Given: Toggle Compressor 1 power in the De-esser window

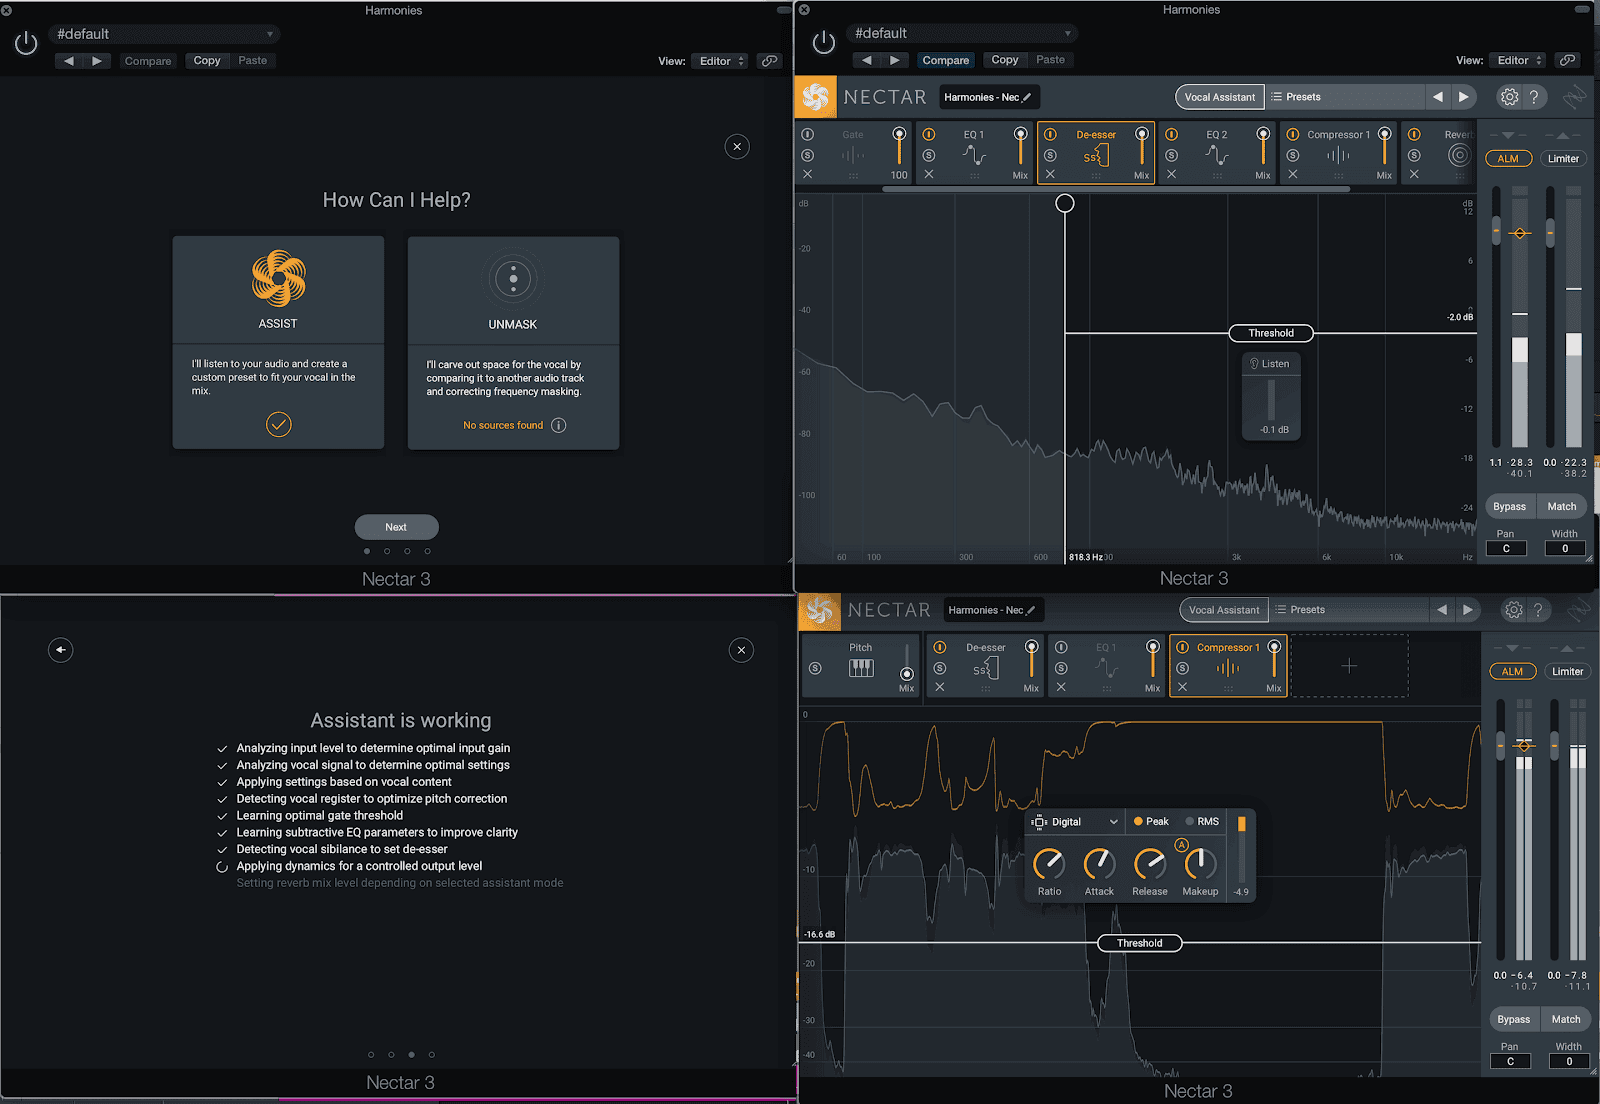Looking at the screenshot, I should [1293, 134].
